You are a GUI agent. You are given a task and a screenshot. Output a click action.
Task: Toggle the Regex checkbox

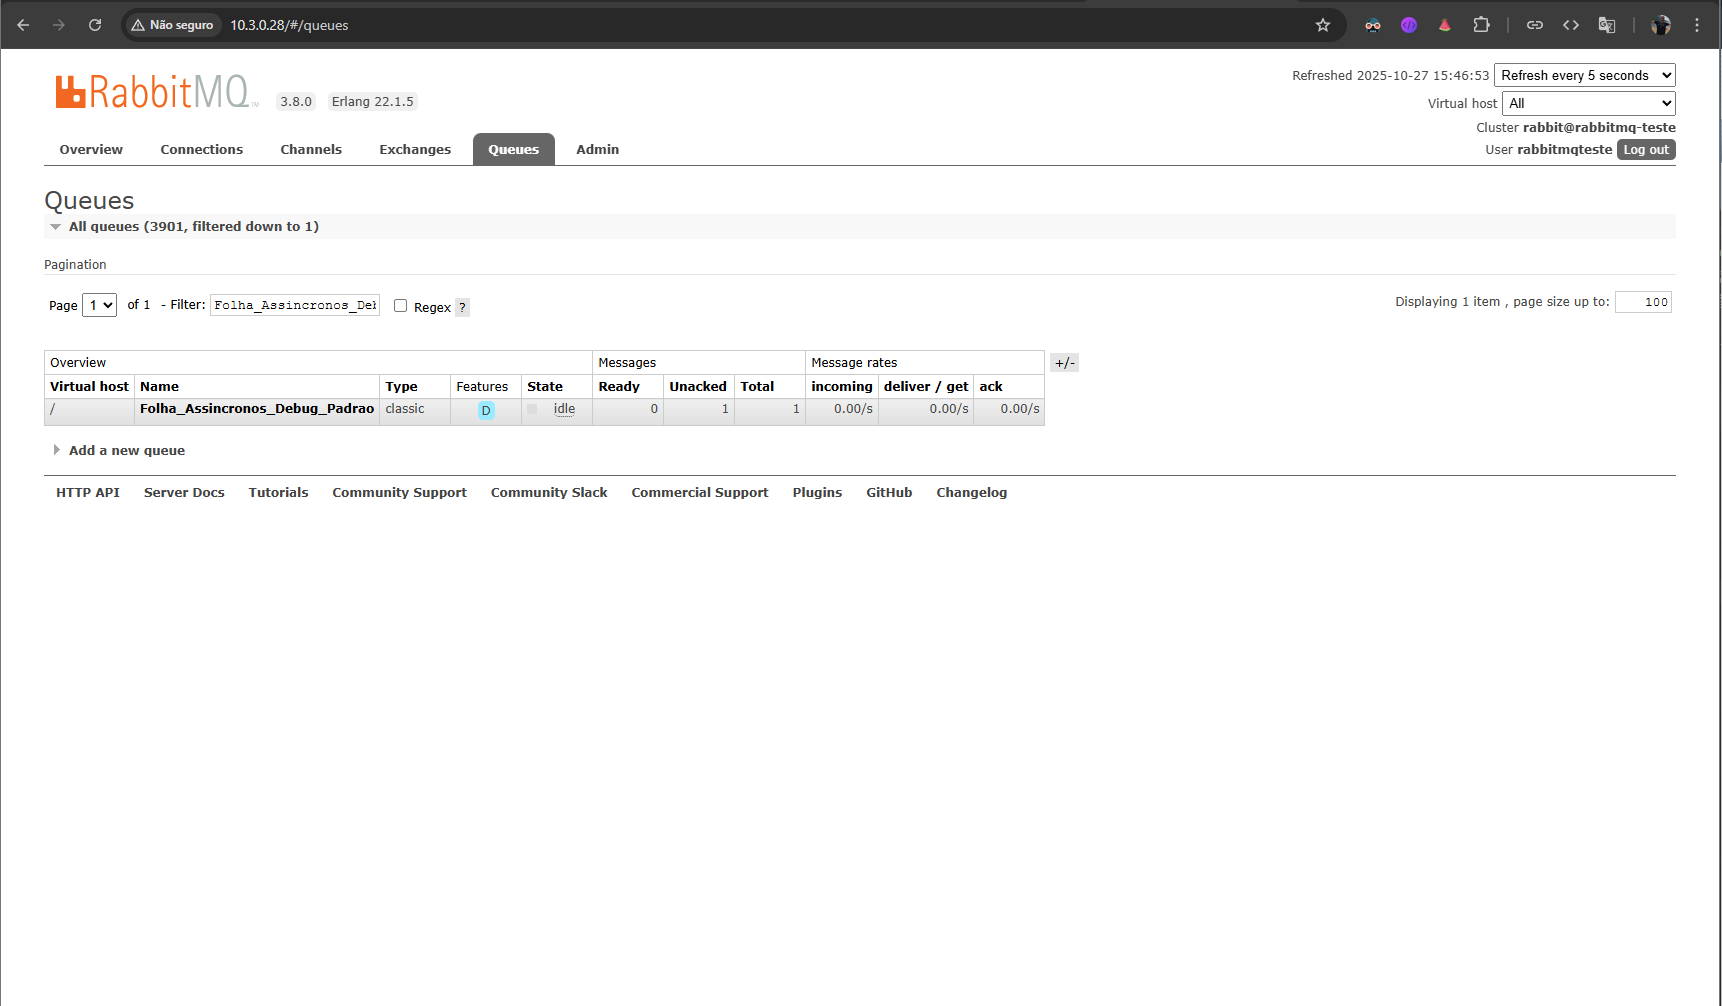(400, 306)
